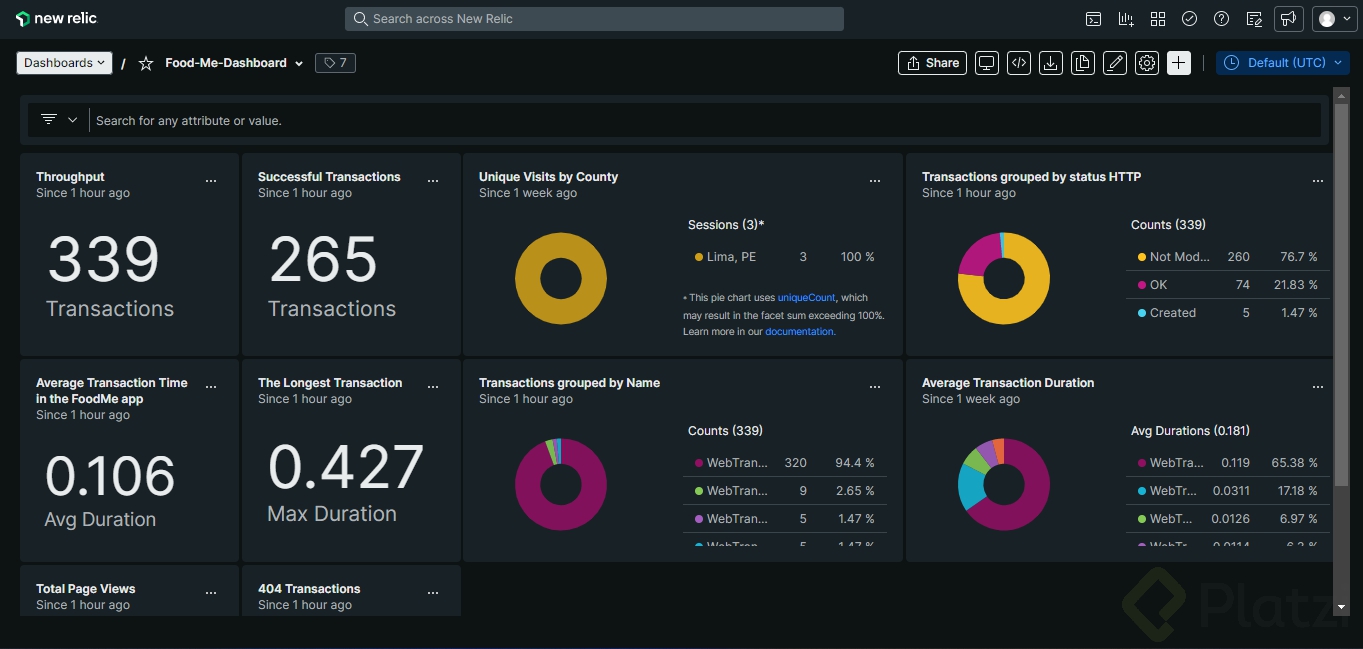Open the announcements megaphone icon
1363x649 pixels.
pos(1289,19)
